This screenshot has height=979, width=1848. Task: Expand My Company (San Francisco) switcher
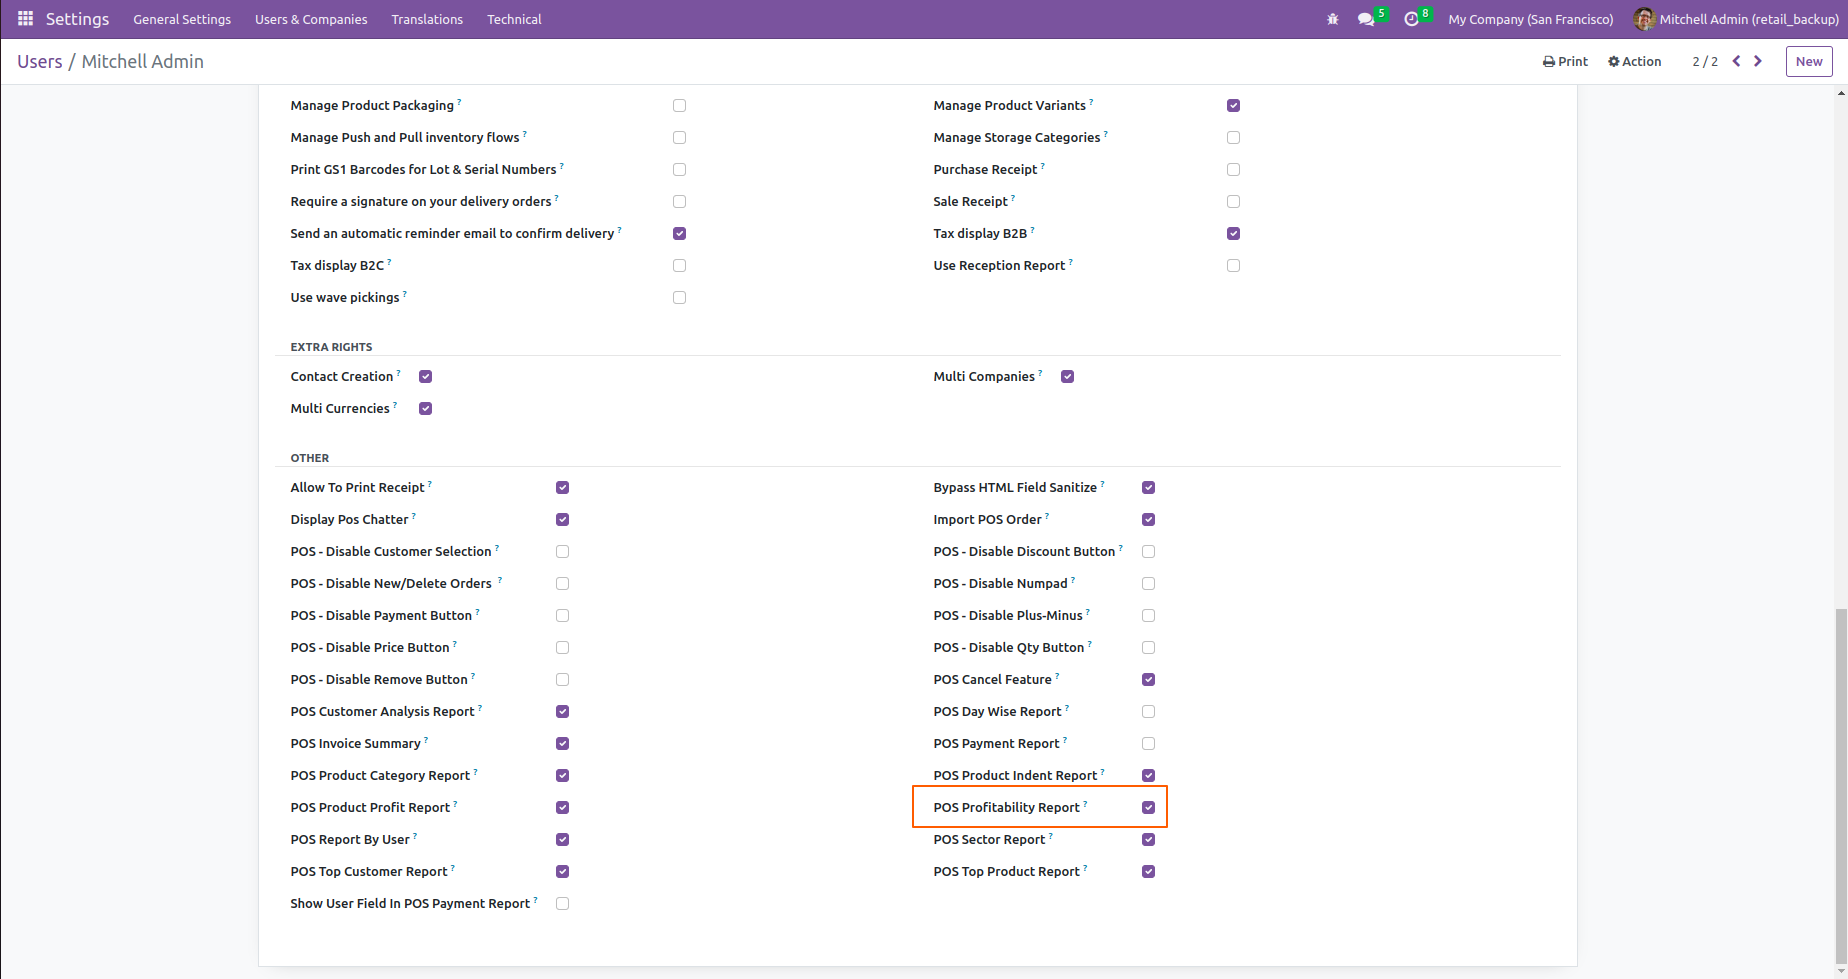click(x=1530, y=19)
